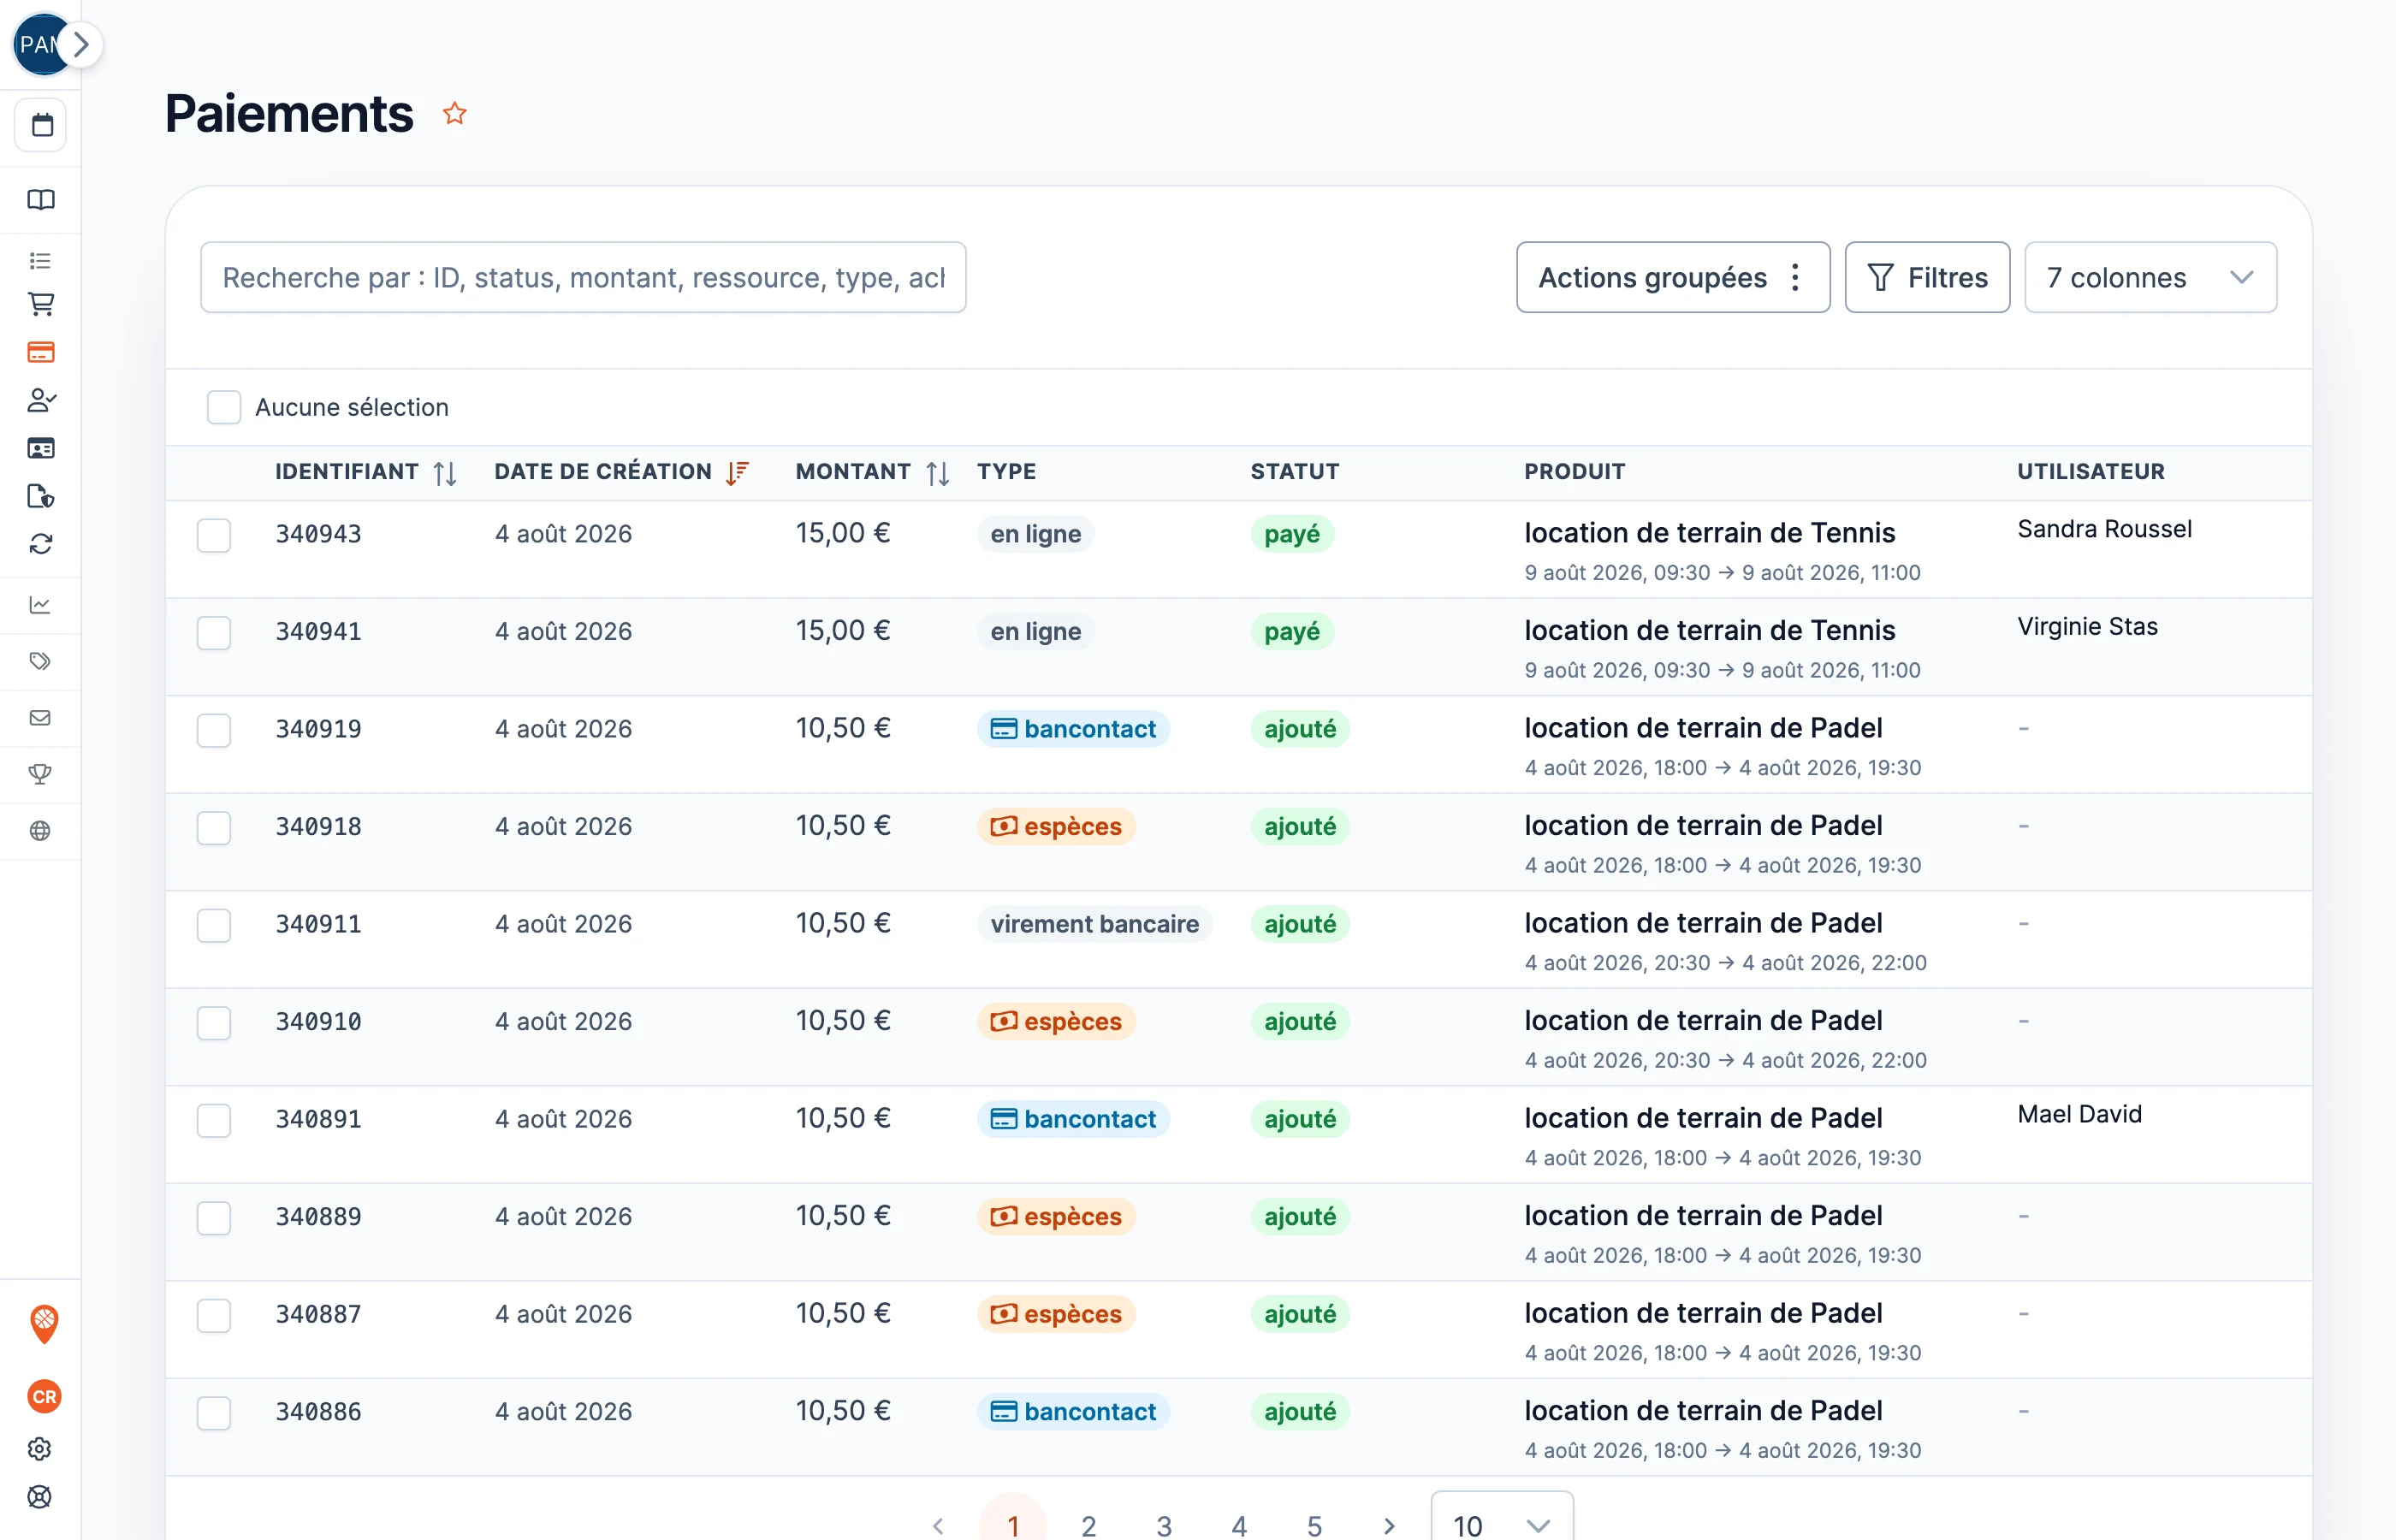The width and height of the screenshot is (2396, 1540).
Task: Check the box for payment 340941
Action: [x=214, y=633]
